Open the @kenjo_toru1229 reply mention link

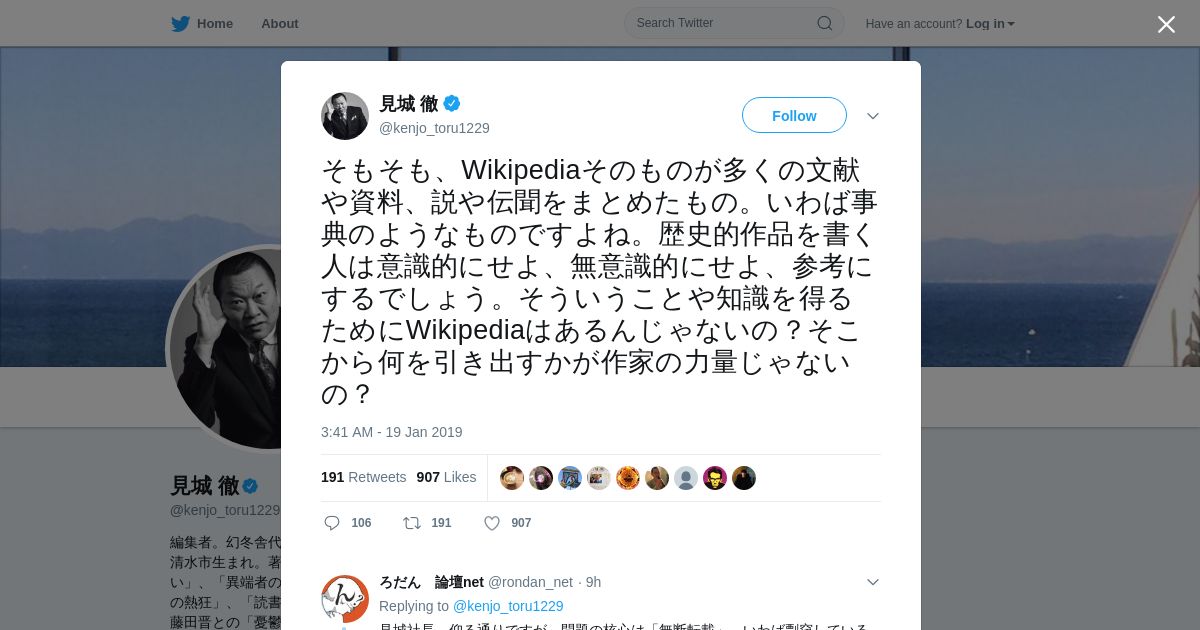coord(508,606)
